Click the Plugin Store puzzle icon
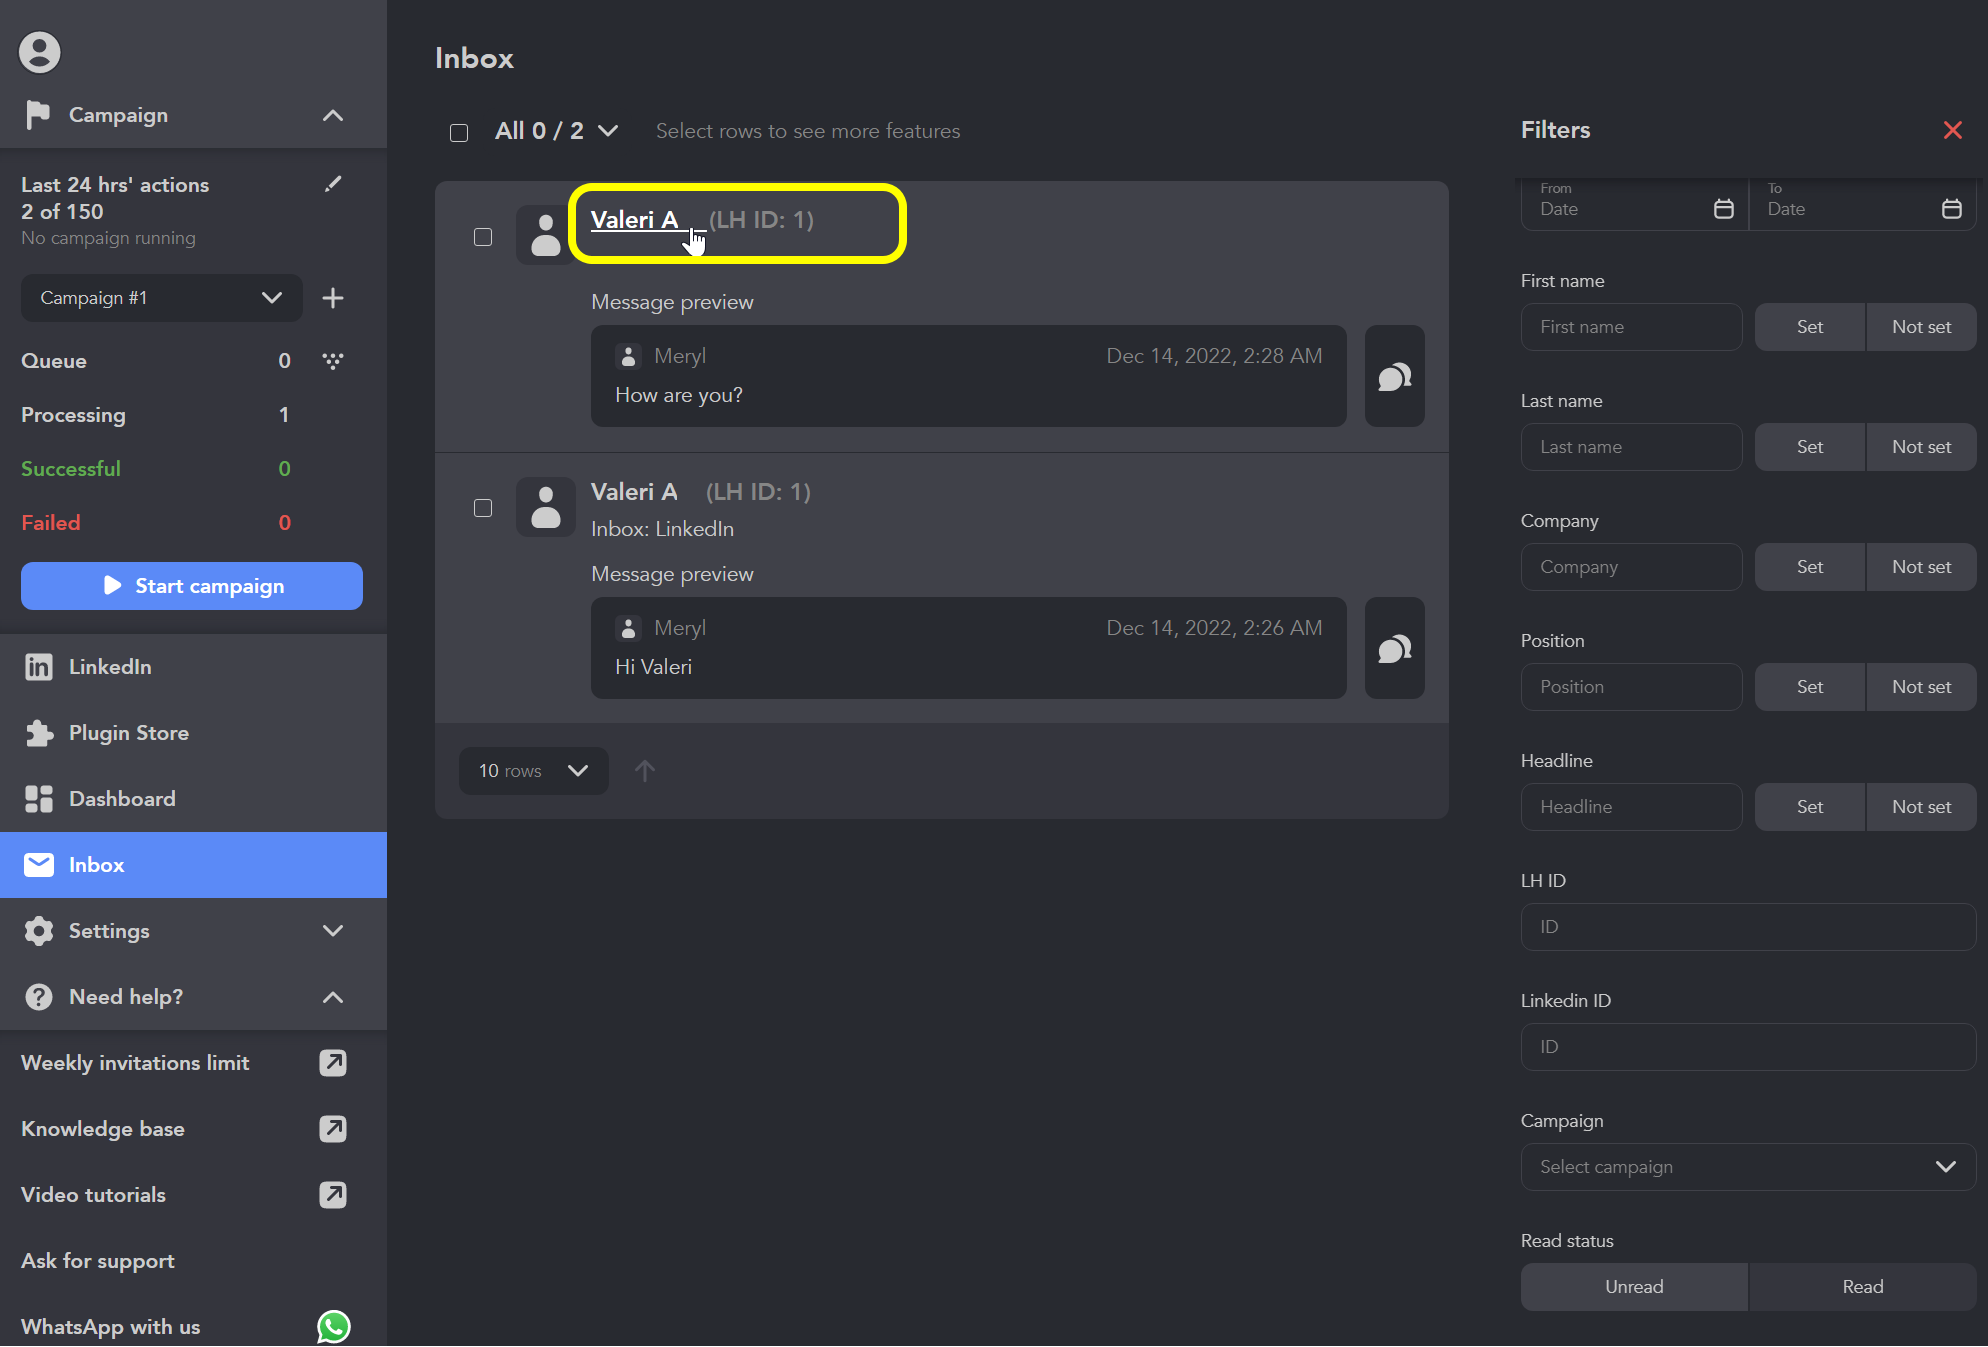 pyautogui.click(x=38, y=733)
